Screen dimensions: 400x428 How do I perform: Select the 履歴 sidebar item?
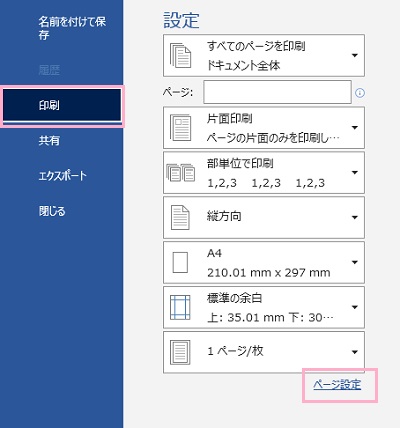click(x=49, y=70)
